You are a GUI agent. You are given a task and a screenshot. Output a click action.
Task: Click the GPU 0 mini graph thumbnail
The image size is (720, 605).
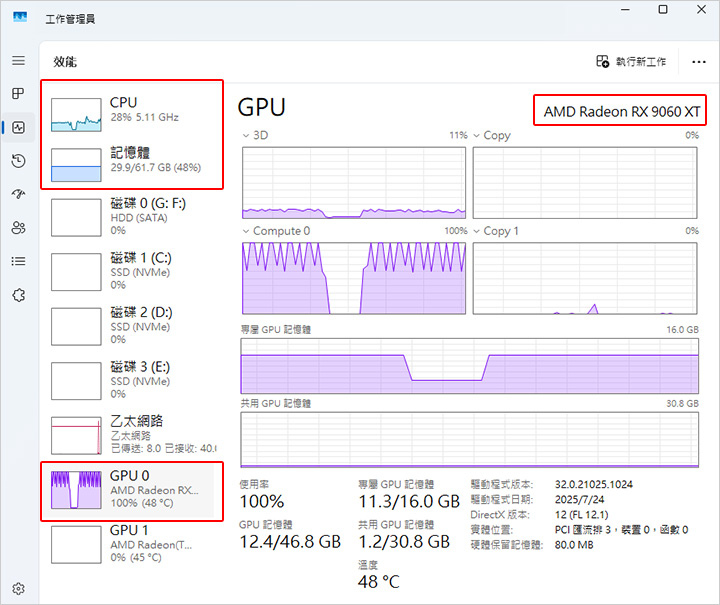76,490
